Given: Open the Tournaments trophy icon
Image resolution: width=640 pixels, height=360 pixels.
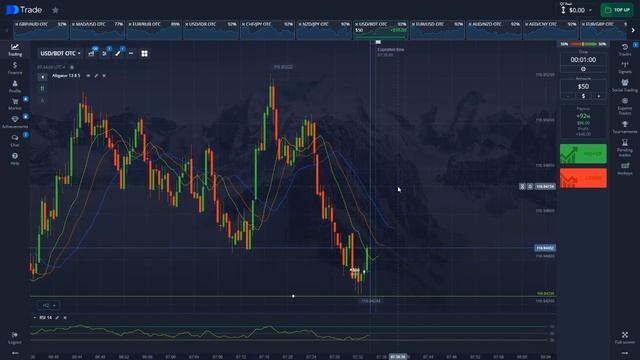Looking at the screenshot, I should click(x=624, y=127).
